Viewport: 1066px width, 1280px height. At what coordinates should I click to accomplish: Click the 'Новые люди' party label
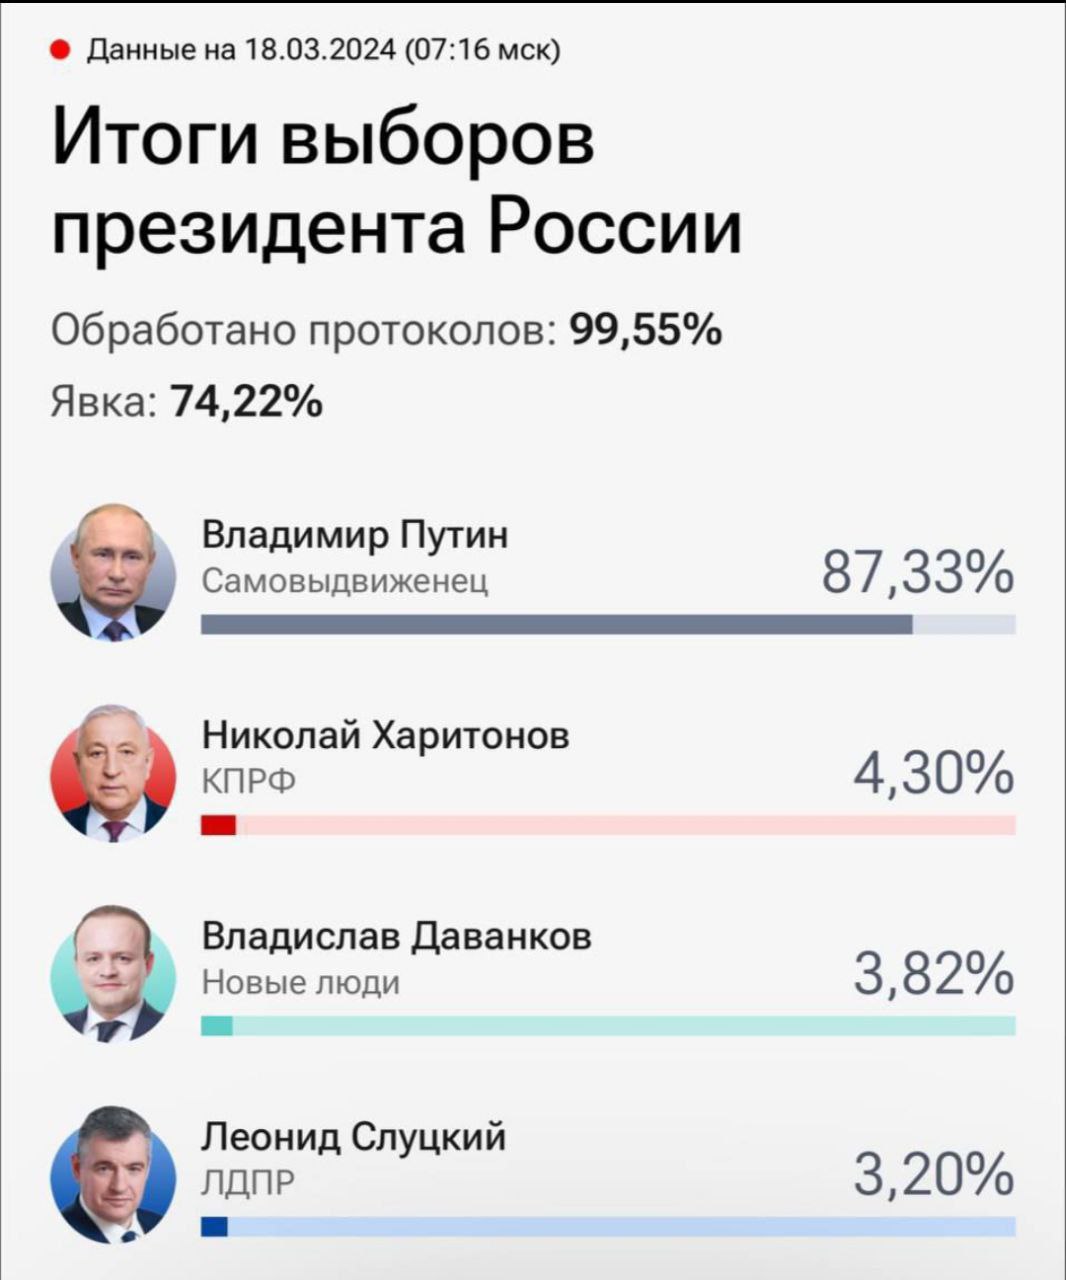point(300,983)
